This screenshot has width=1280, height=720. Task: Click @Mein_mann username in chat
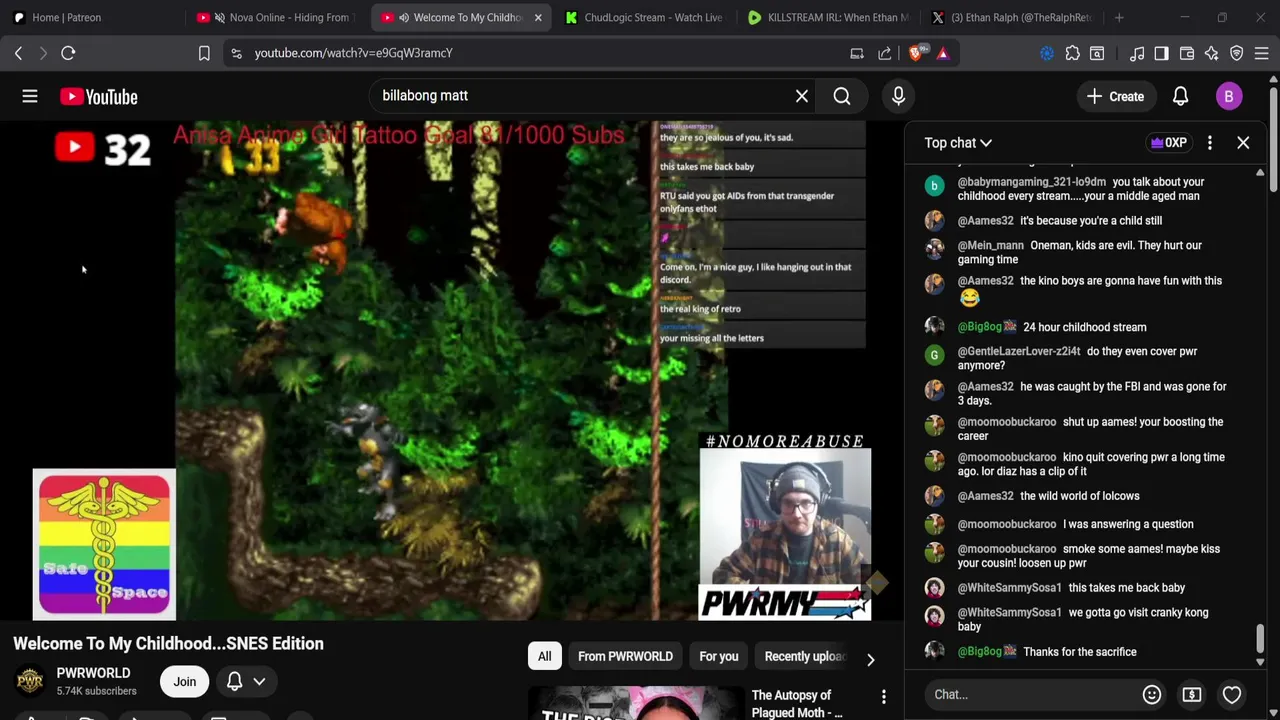tap(990, 245)
